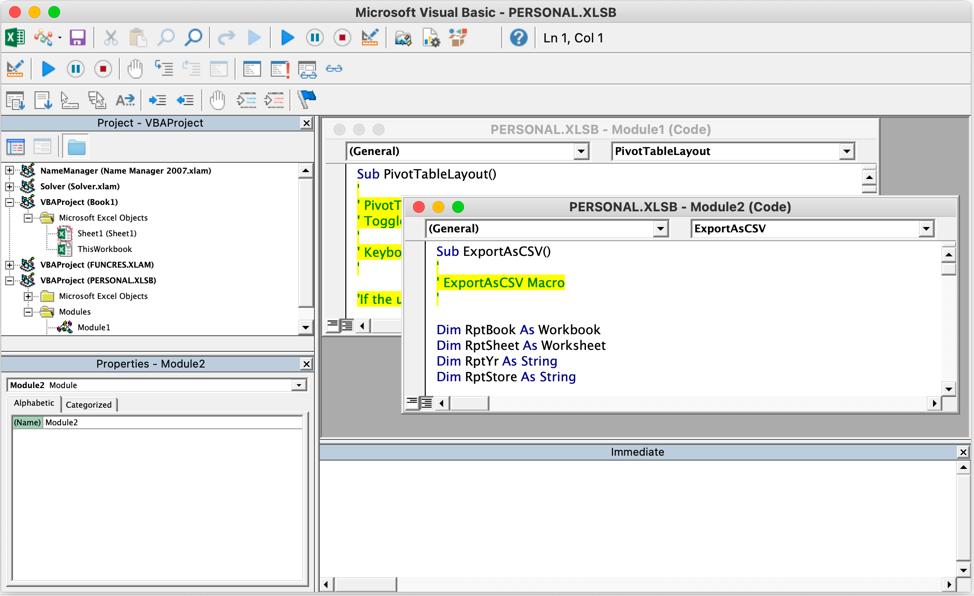Close the Immediate window
The width and height of the screenshot is (974, 596).
coord(963,452)
